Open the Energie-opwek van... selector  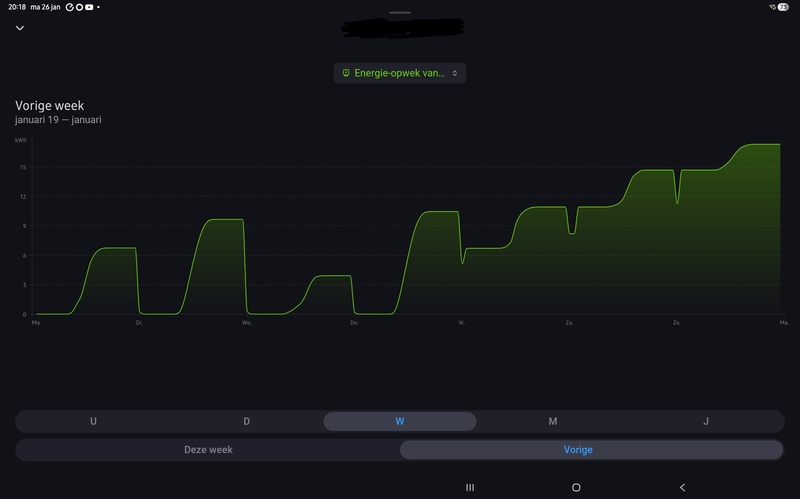(x=399, y=73)
